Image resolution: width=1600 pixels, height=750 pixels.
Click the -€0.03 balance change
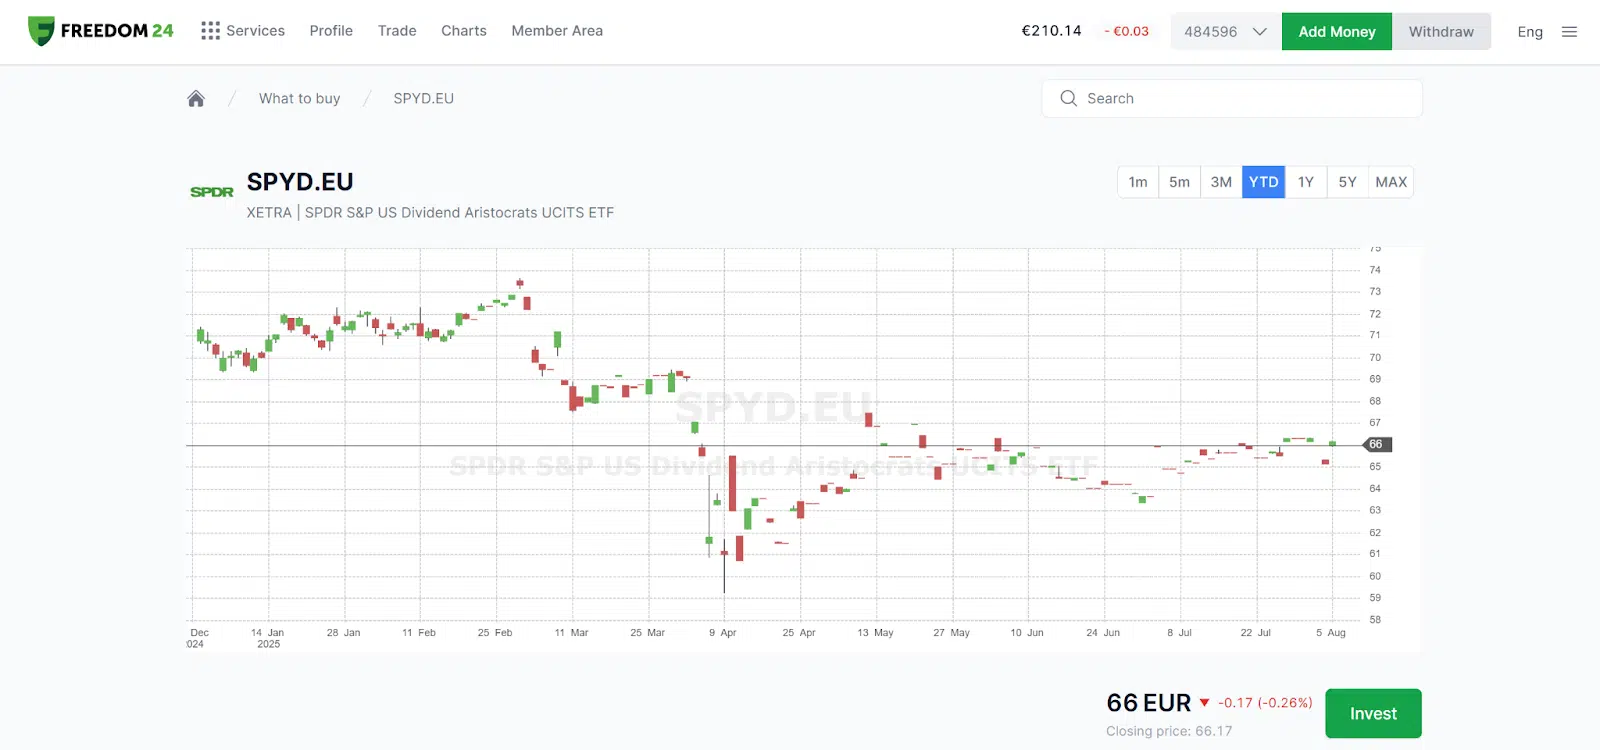tap(1126, 31)
